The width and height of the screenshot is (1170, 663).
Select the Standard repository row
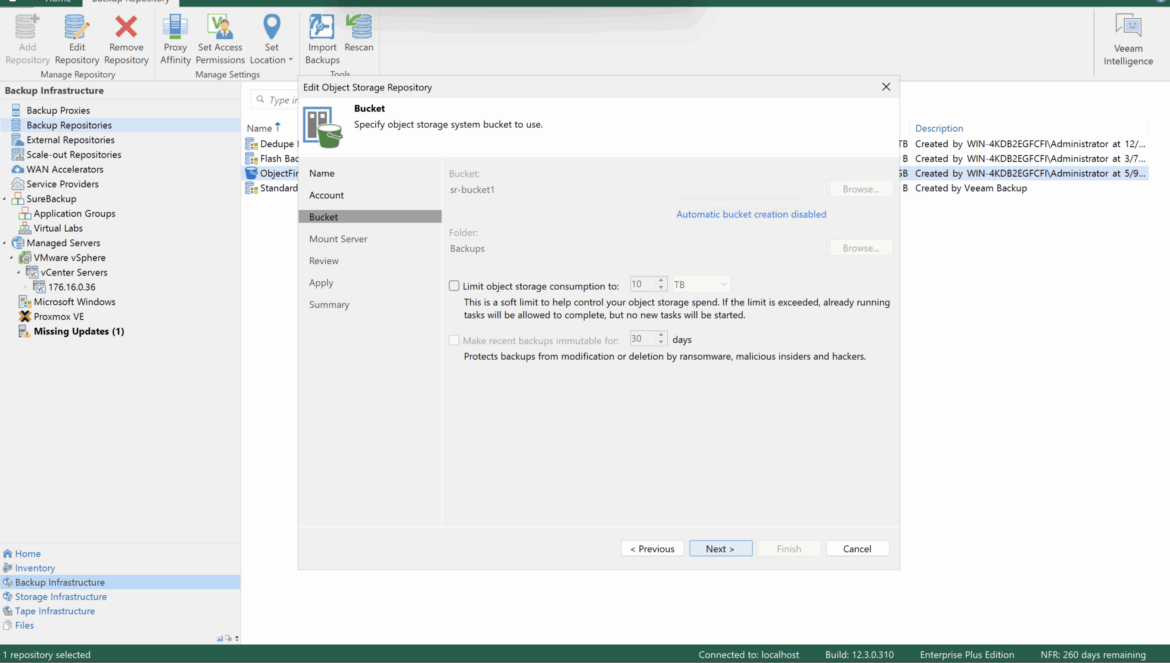pyautogui.click(x=272, y=188)
